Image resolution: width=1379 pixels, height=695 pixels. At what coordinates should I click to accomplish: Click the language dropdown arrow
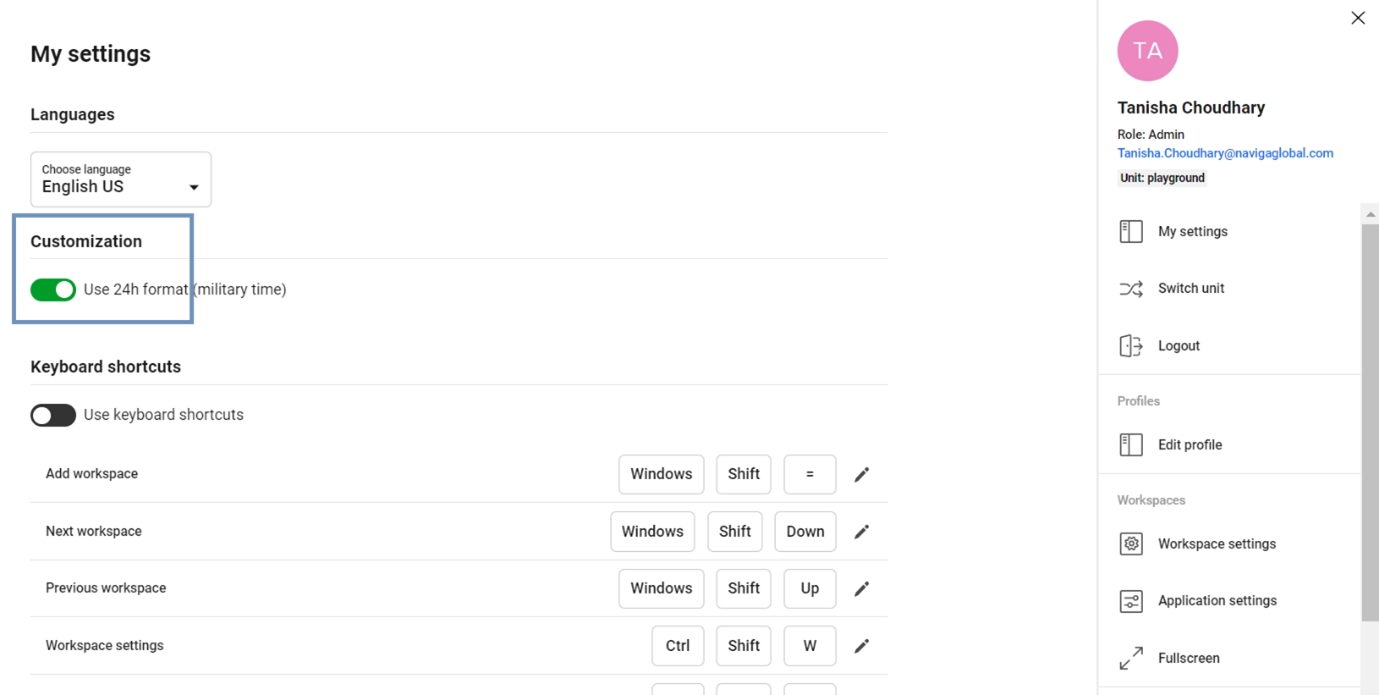194,187
